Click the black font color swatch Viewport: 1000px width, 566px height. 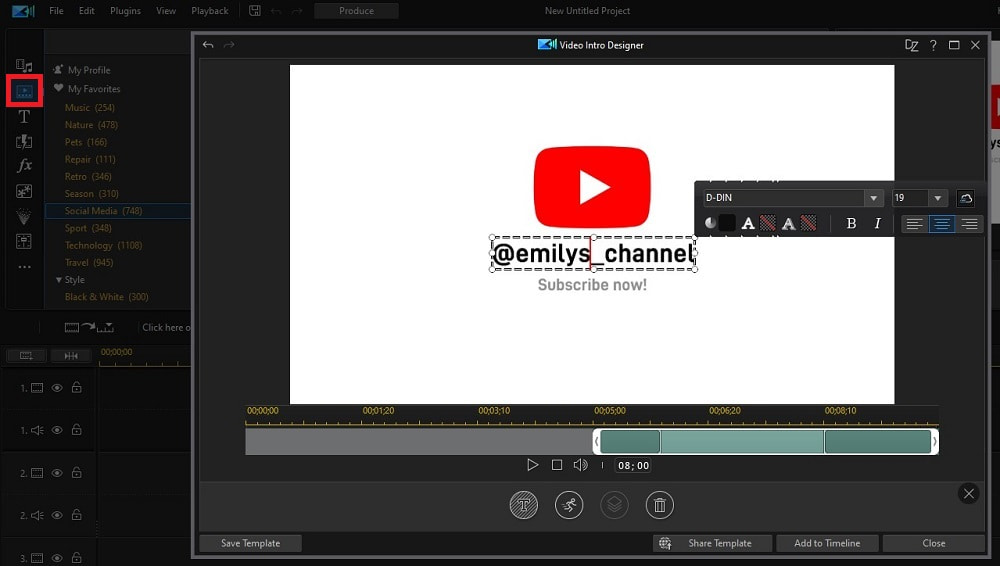pyautogui.click(x=727, y=223)
